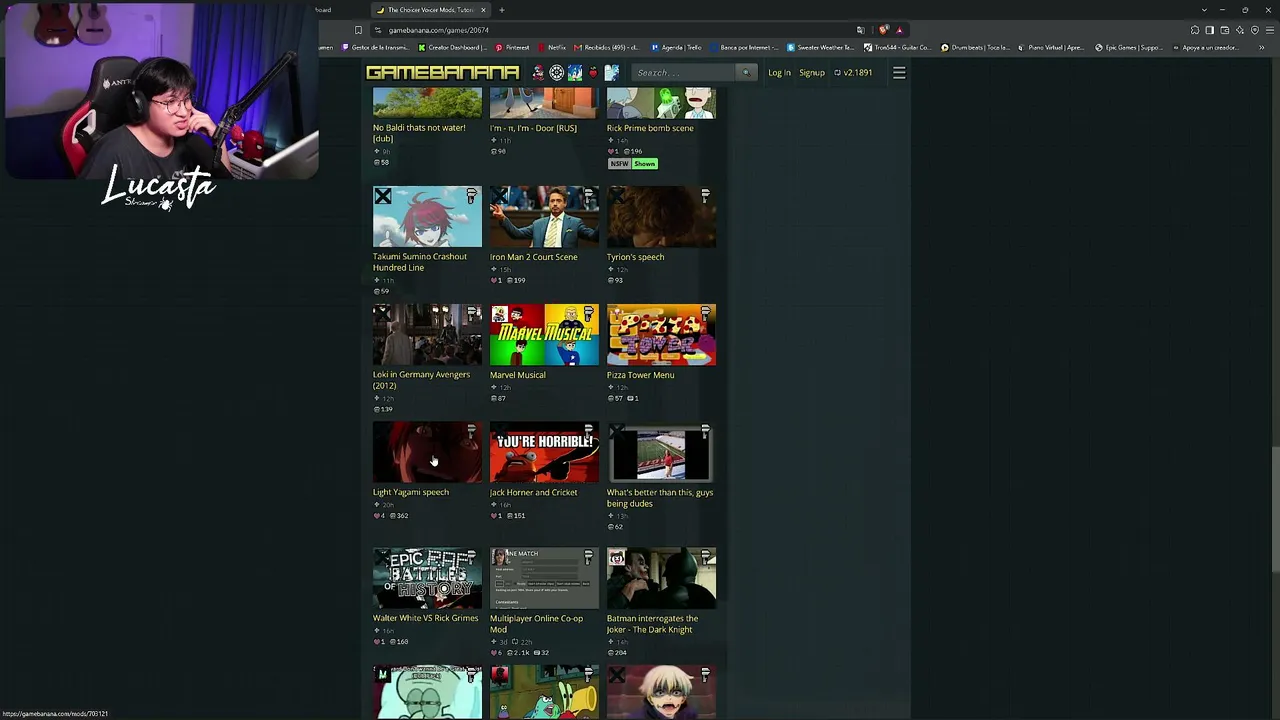Viewport: 1280px width, 720px height.
Task: Open the light blue game icon in header
Action: point(612,73)
